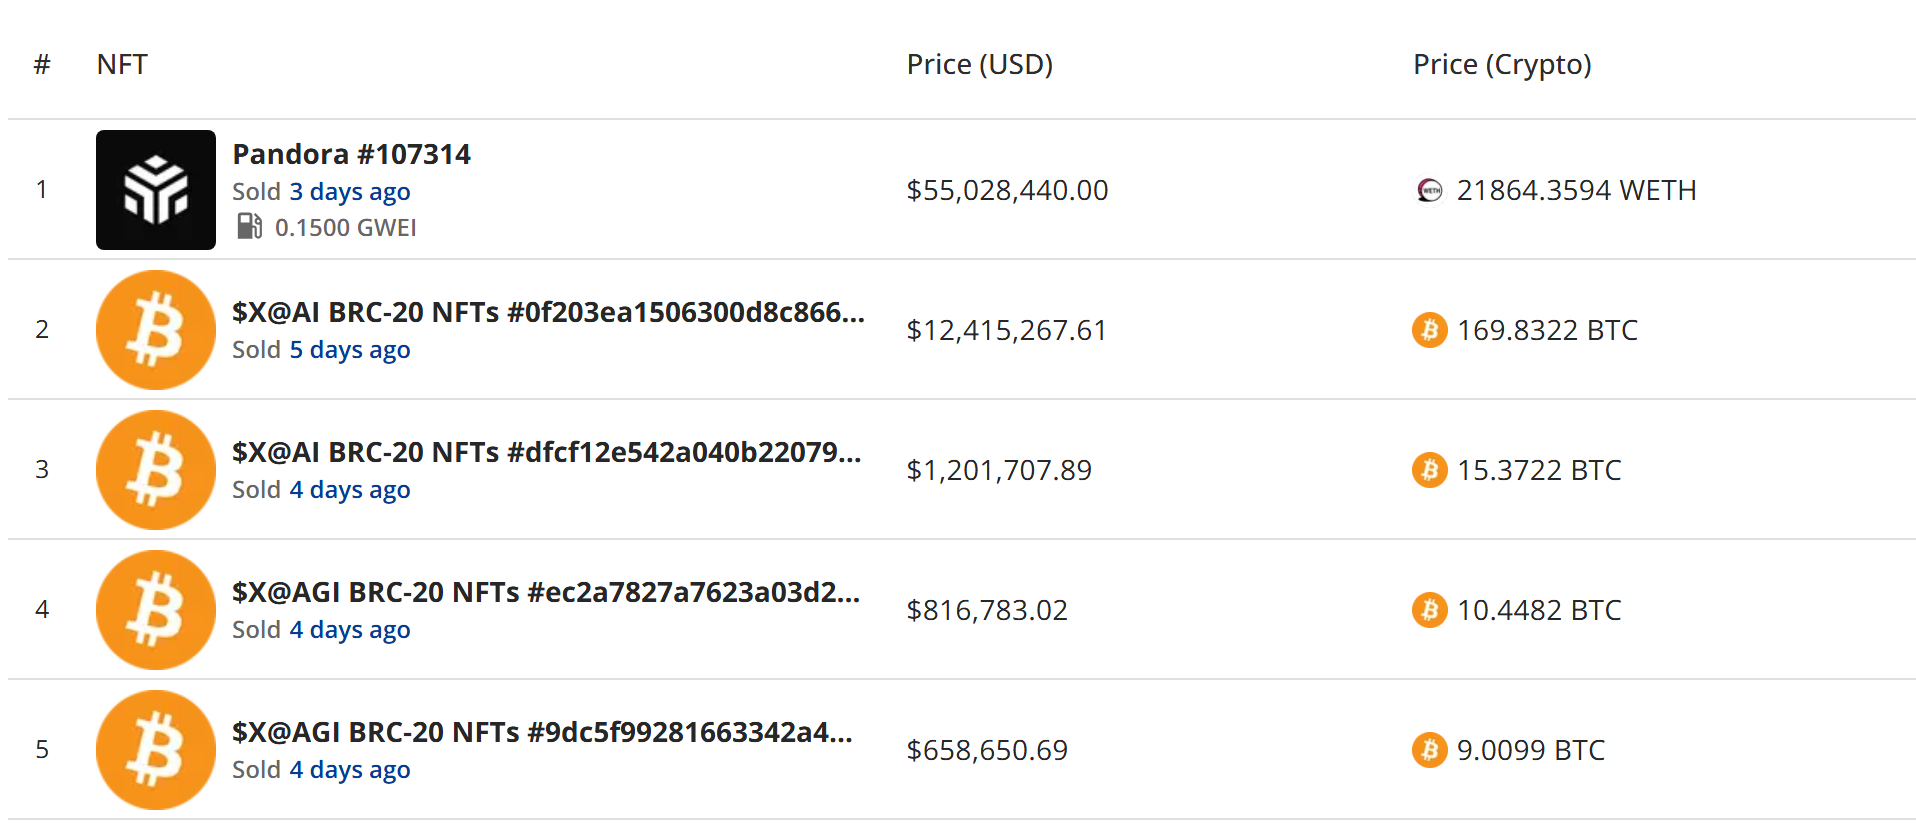Click the small BTC icon beside 169.8322 BTC

click(x=1430, y=330)
